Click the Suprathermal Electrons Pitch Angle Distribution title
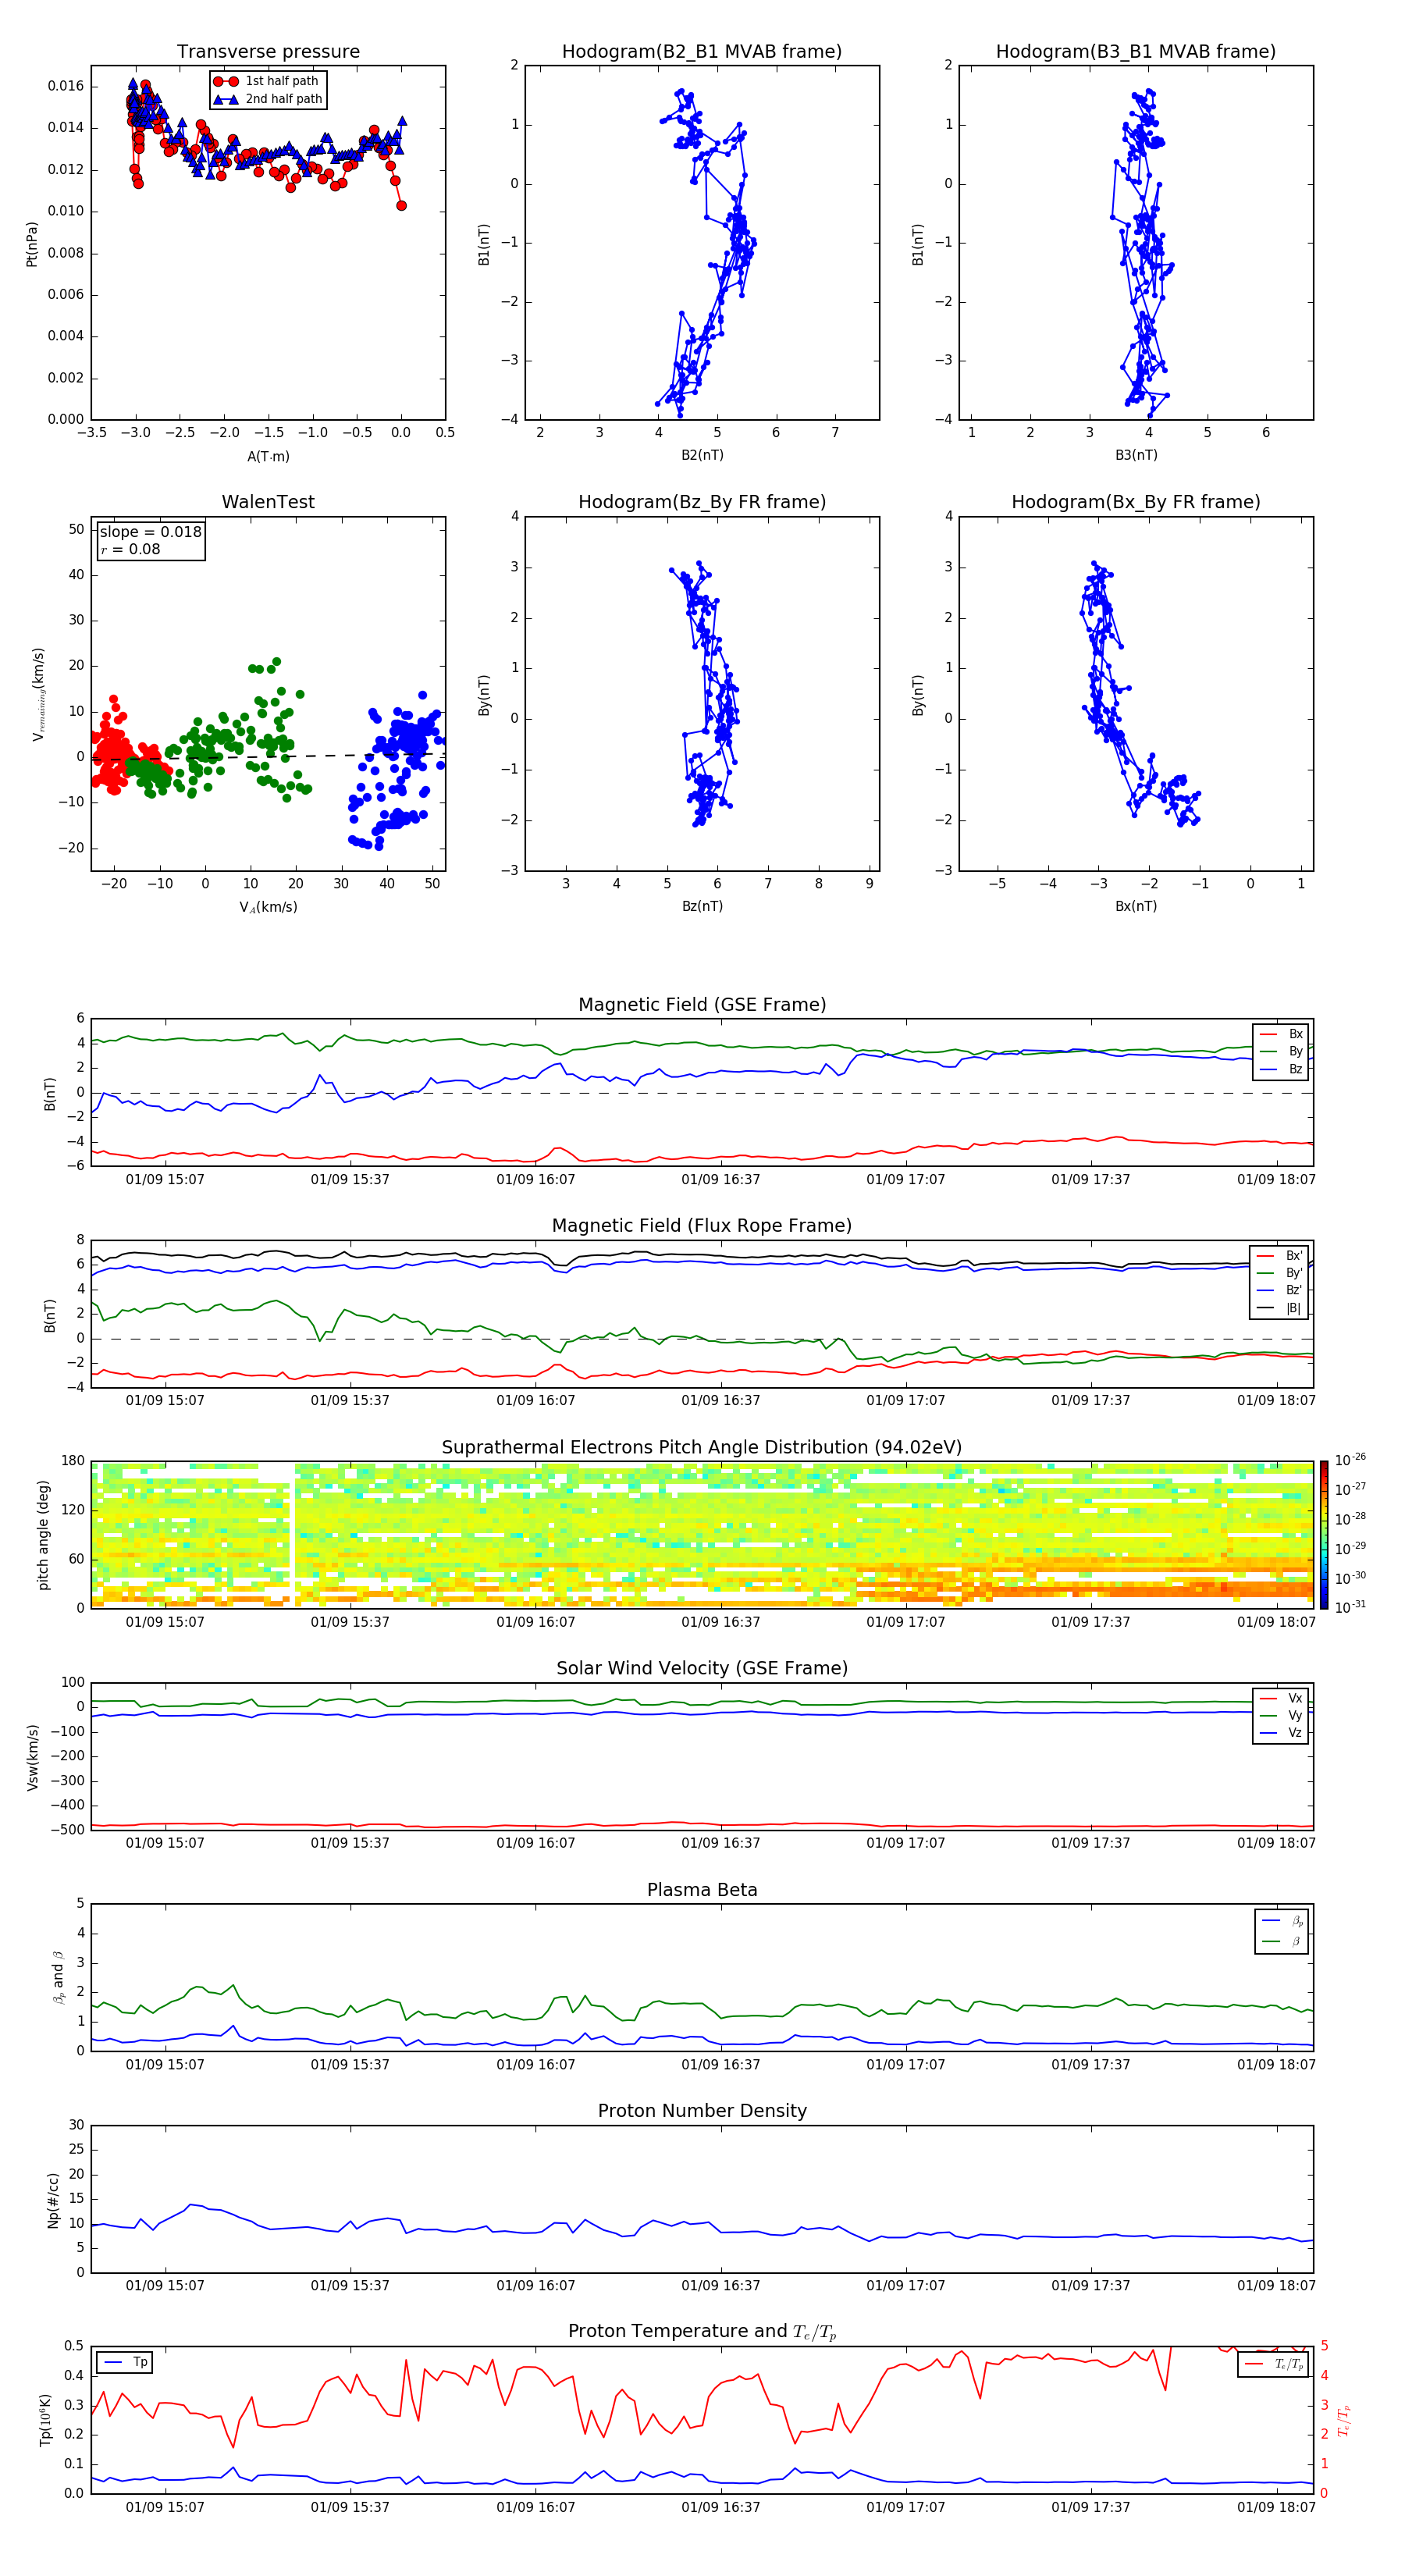This screenshot has width=1405, height=2576. click(702, 1448)
